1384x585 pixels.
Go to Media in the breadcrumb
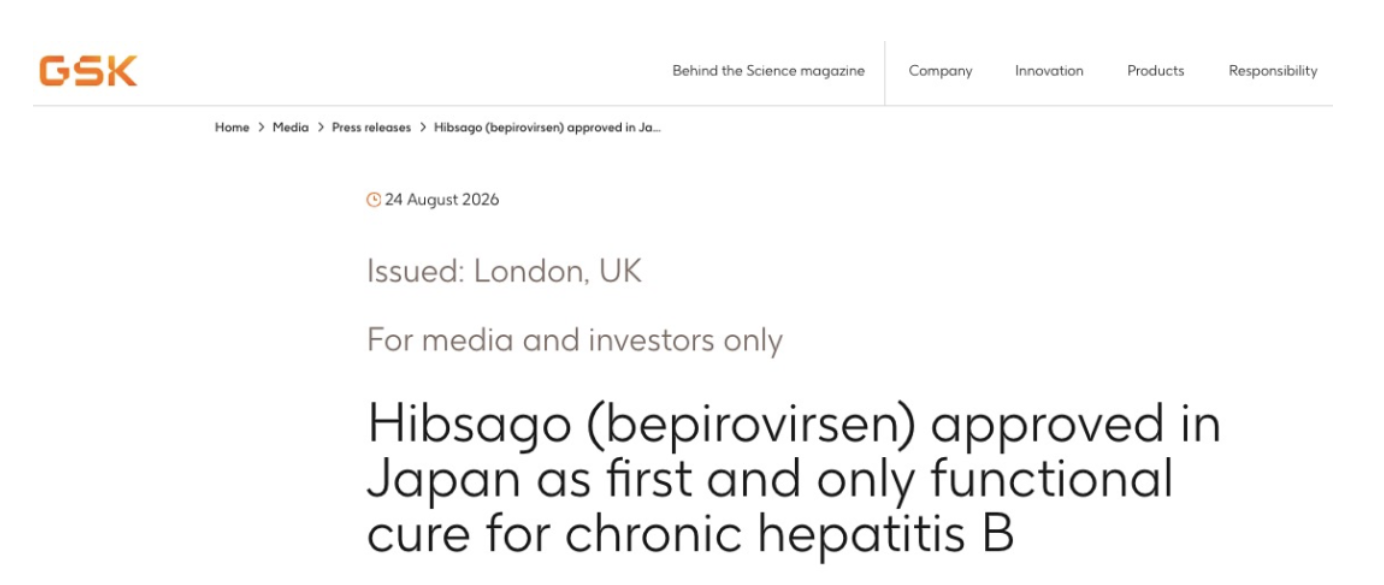(x=291, y=128)
